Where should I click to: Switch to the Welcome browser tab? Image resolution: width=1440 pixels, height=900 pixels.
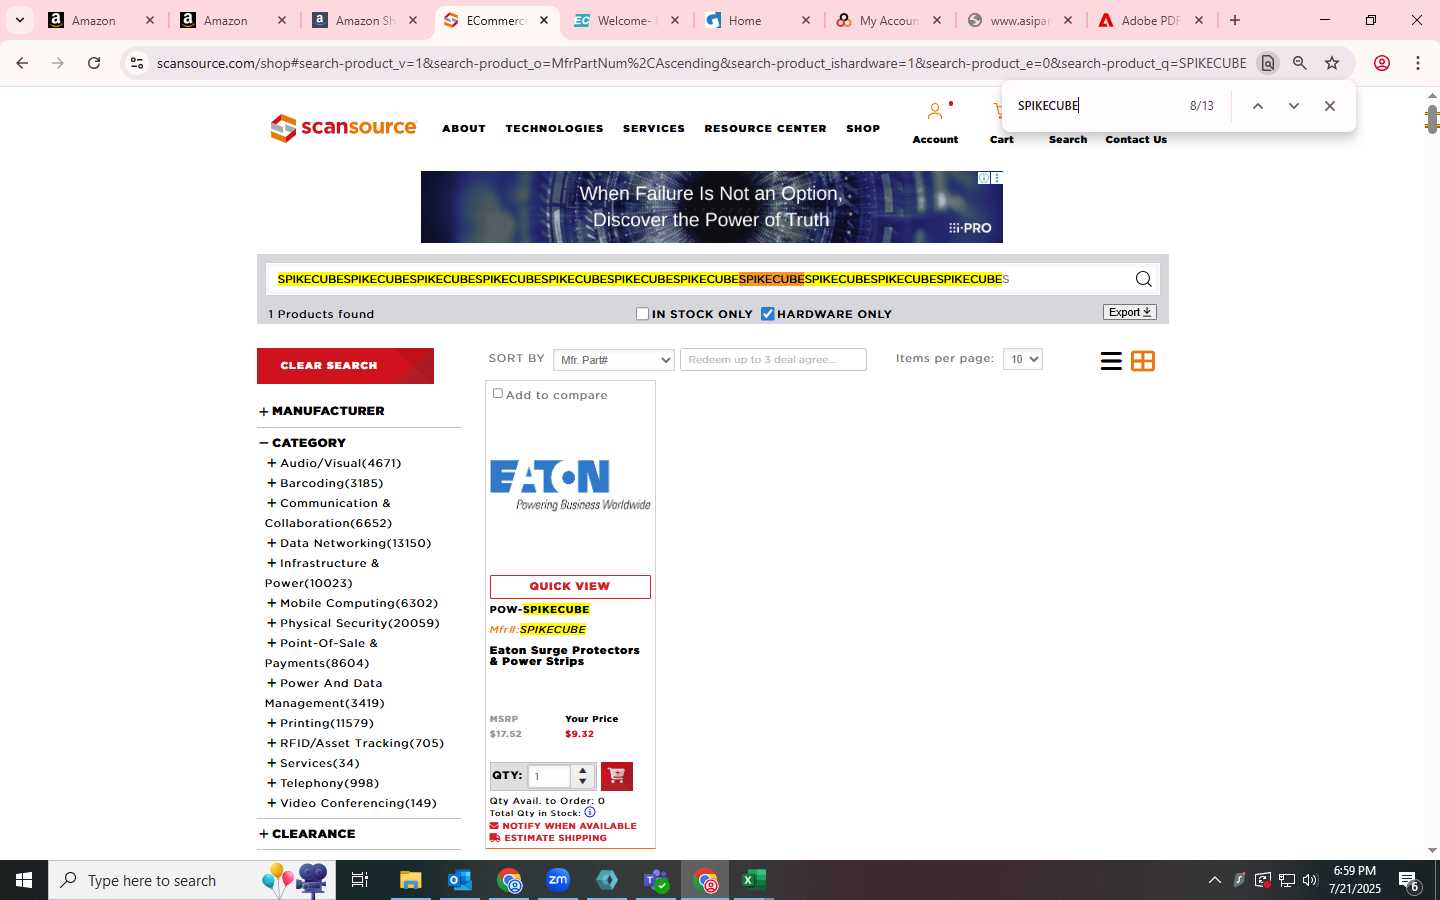coord(626,20)
